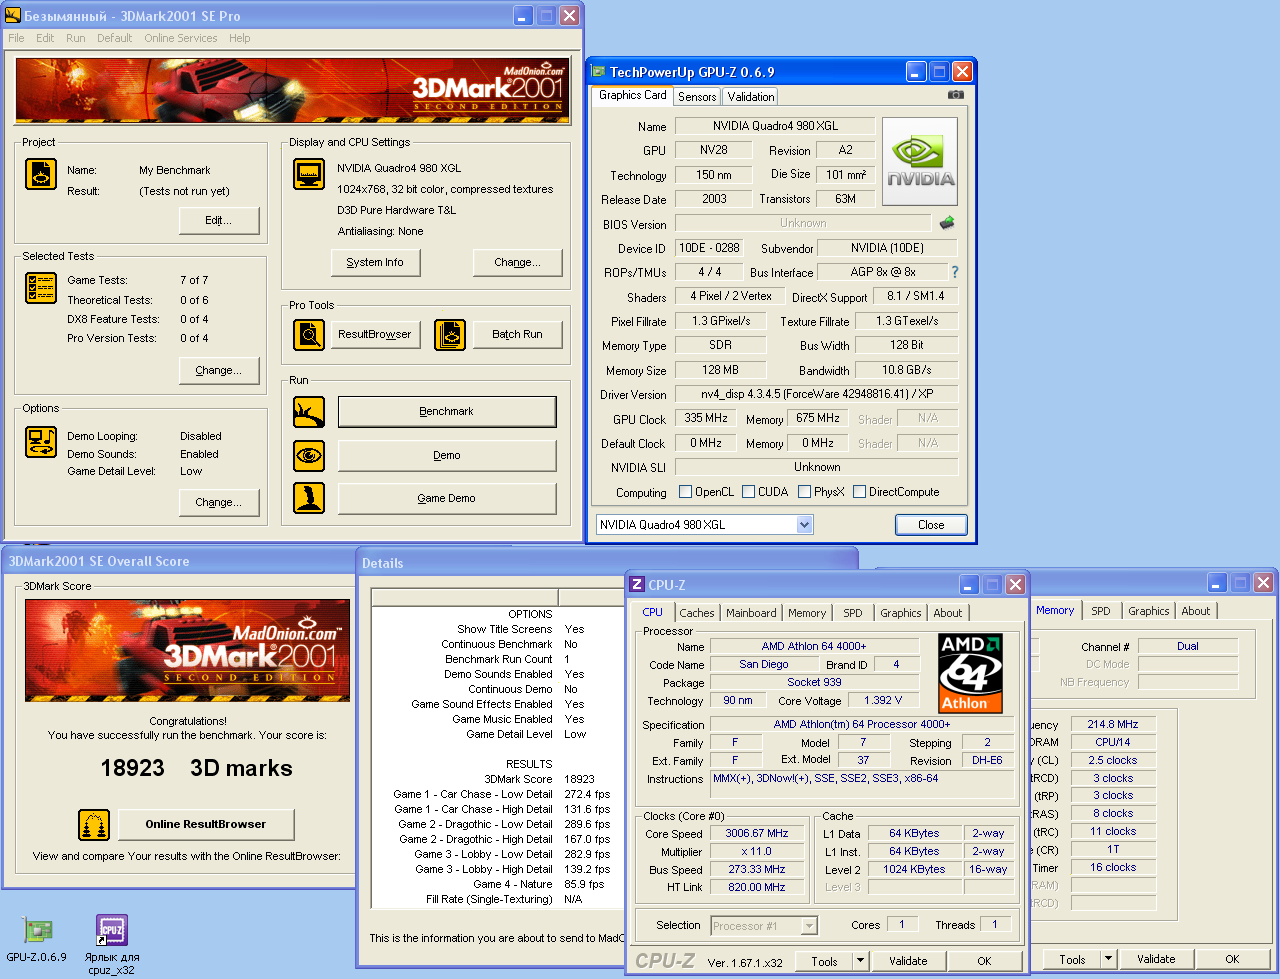Start the test with the Benchmark button
The image size is (1280, 979).
(x=447, y=412)
